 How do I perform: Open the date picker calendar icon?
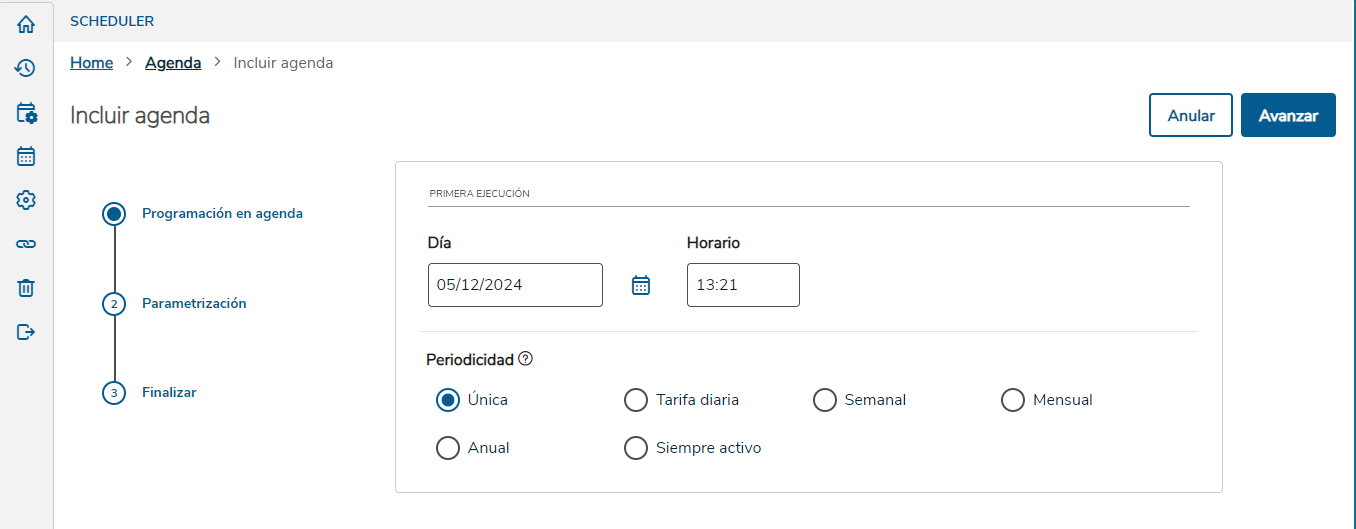coord(641,285)
